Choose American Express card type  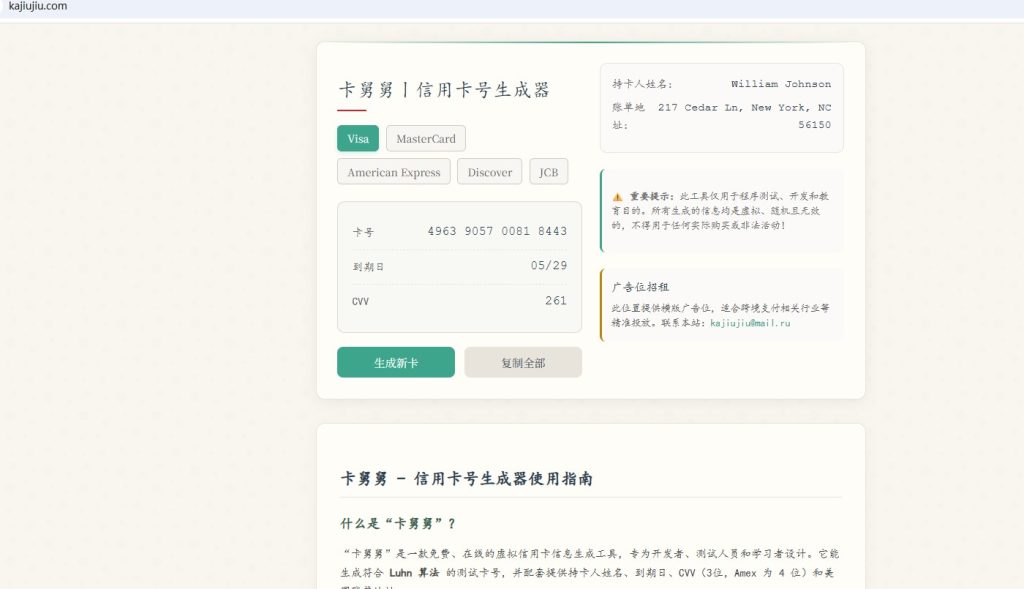pos(394,172)
